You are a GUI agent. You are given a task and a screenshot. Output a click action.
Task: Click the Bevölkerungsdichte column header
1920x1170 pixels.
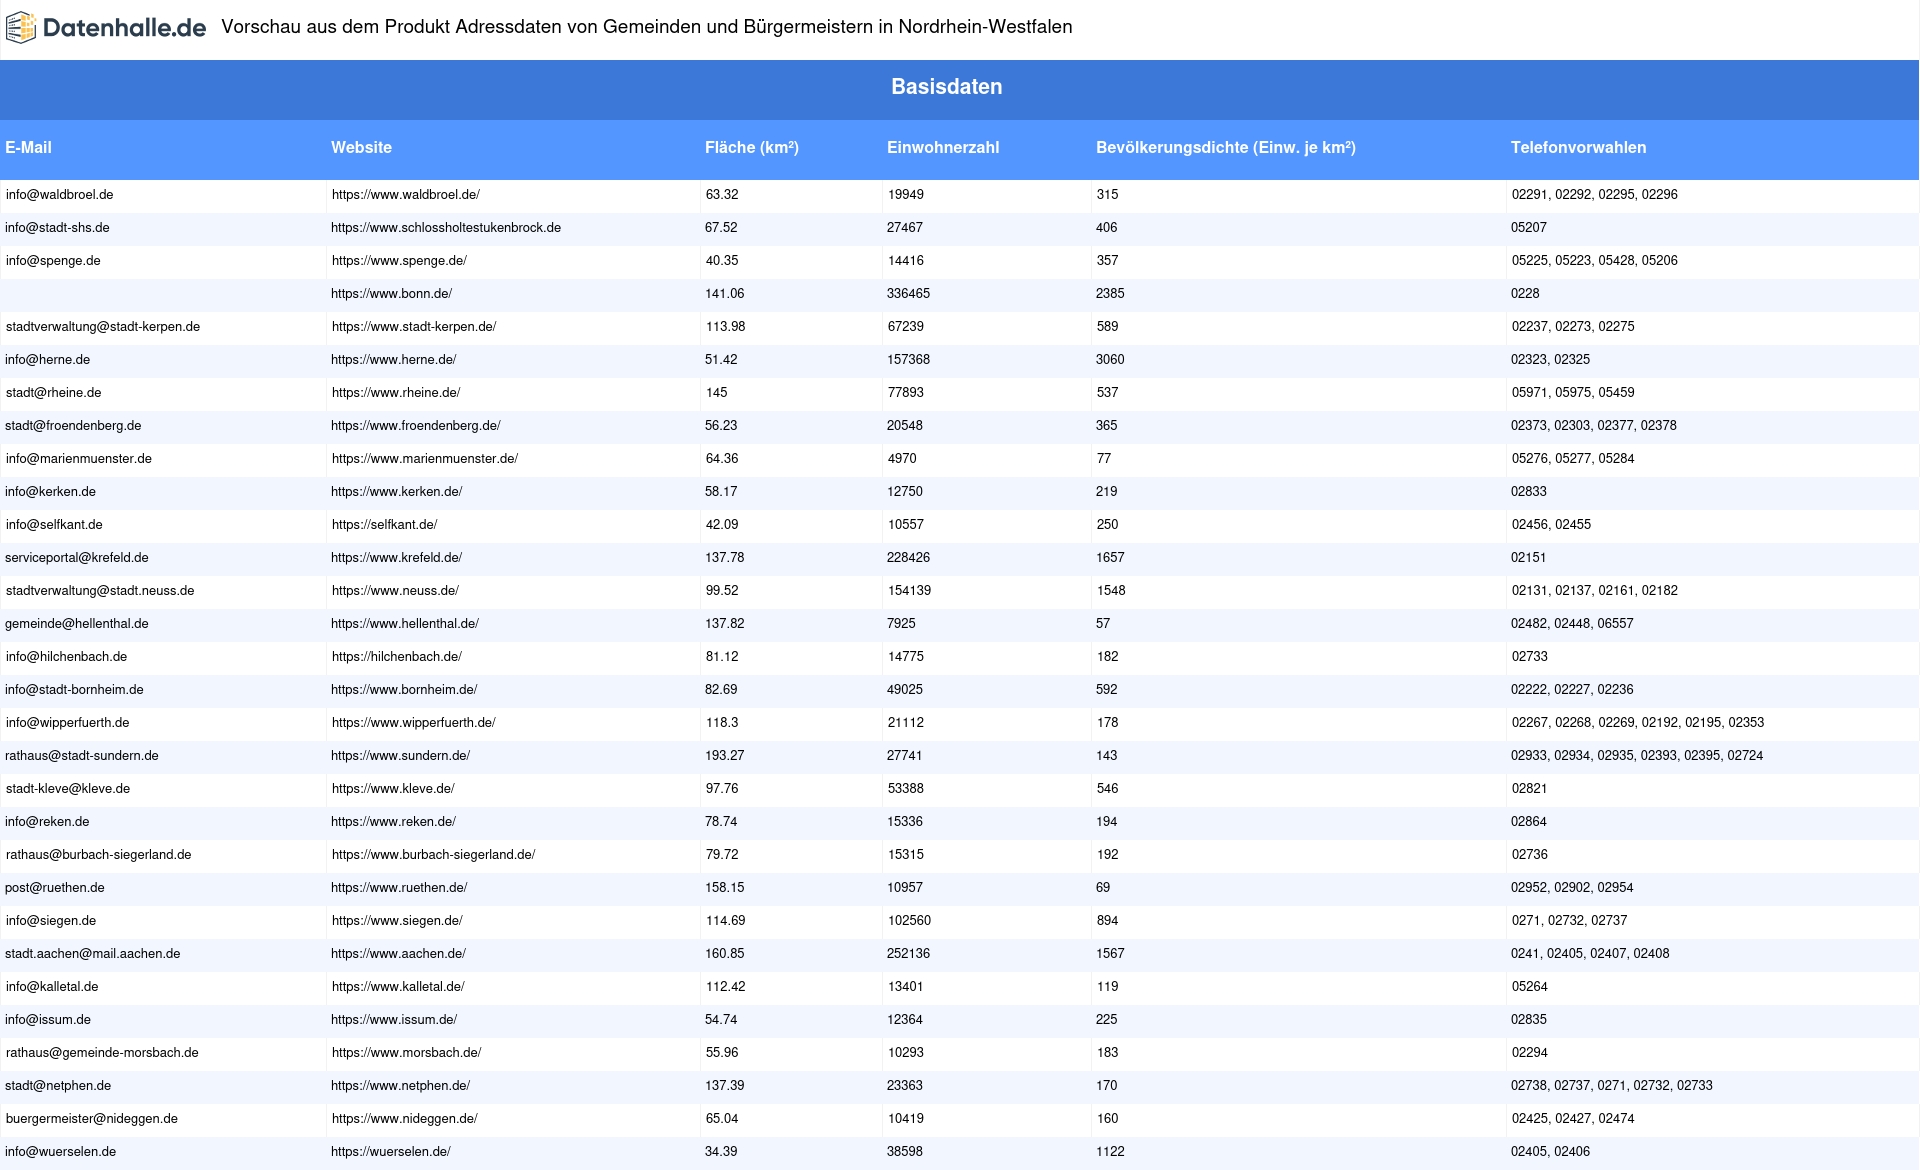click(1226, 147)
